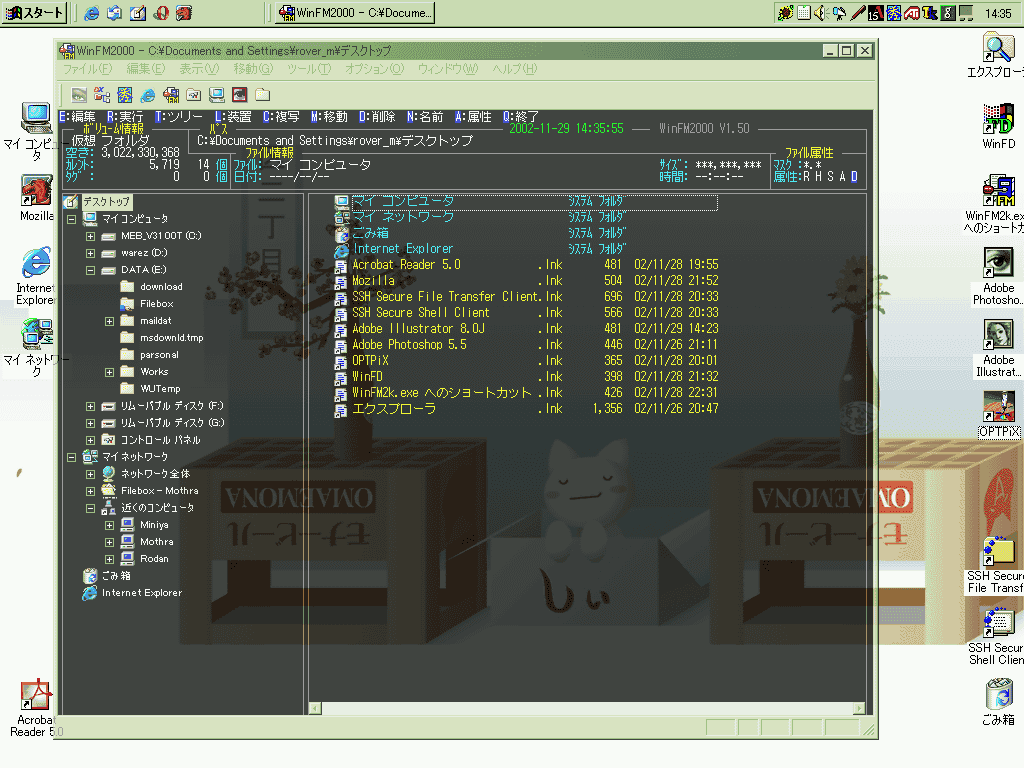Click the sunflower system tray icon
Image resolution: width=1024 pixels, height=768 pixels.
click(x=786, y=13)
